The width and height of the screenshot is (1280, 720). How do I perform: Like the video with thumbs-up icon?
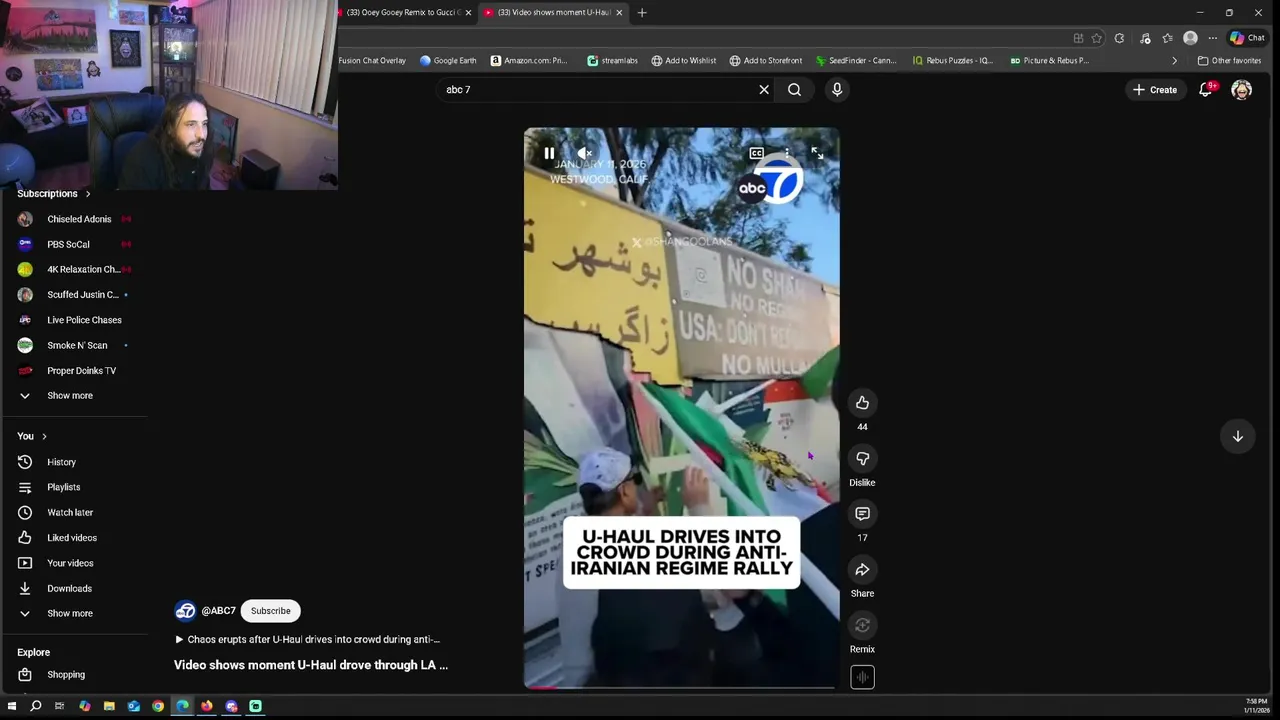[862, 403]
